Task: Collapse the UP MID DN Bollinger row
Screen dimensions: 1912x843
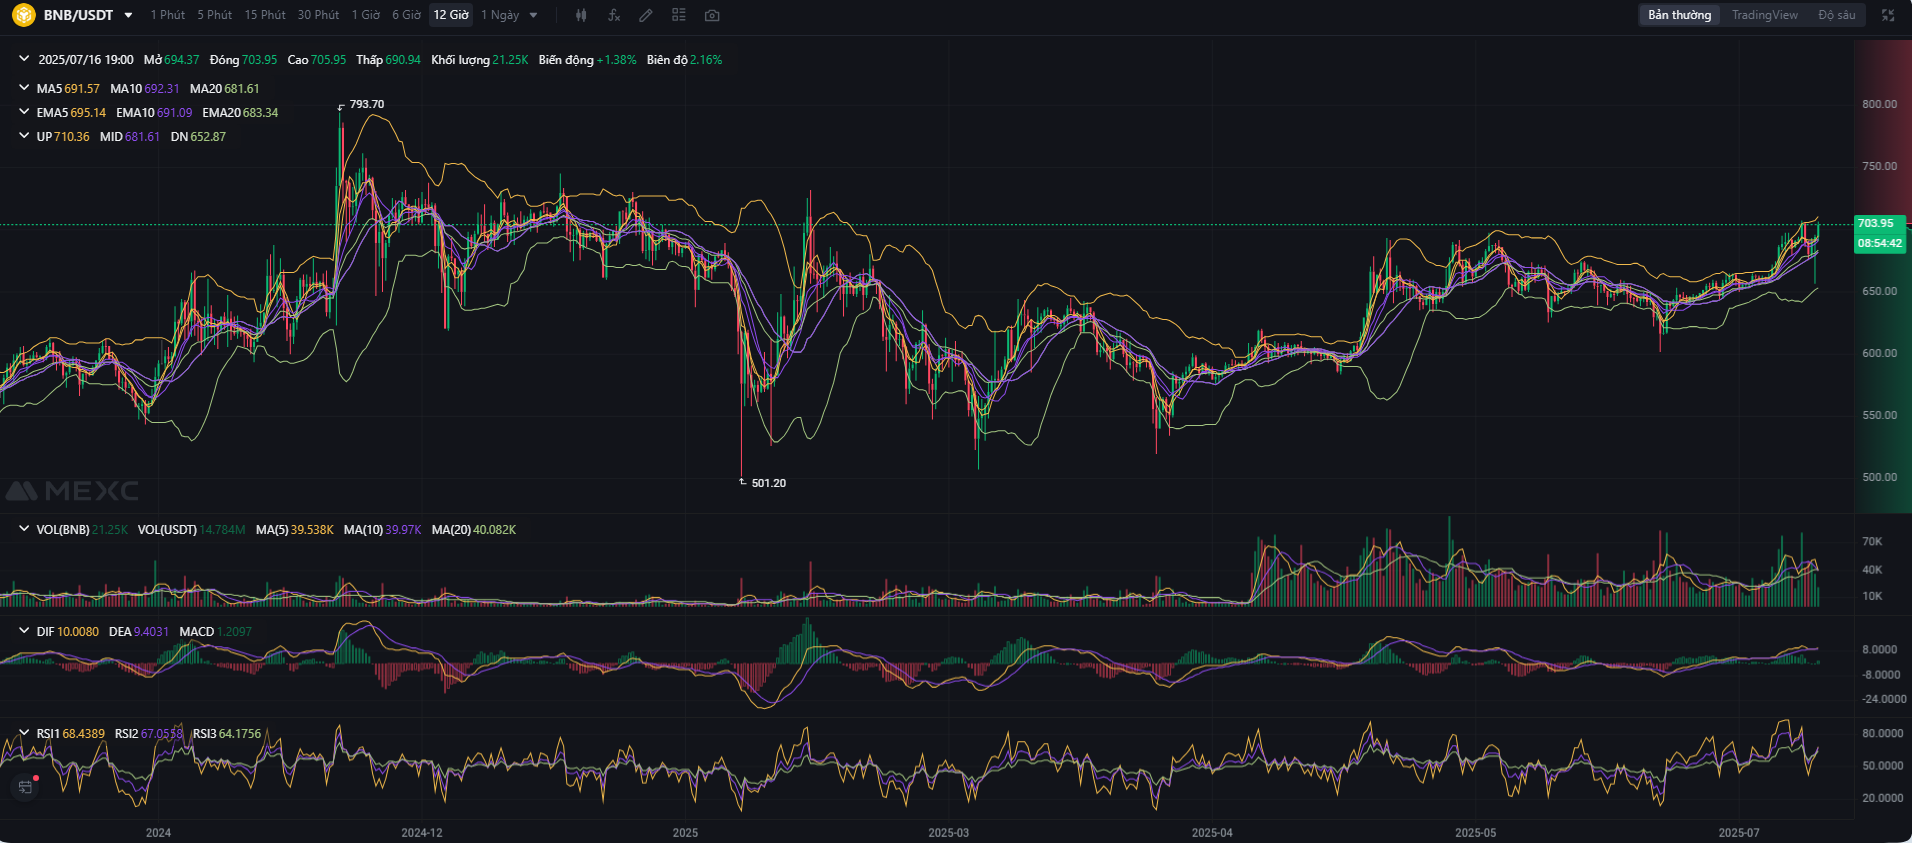Action: coord(24,136)
